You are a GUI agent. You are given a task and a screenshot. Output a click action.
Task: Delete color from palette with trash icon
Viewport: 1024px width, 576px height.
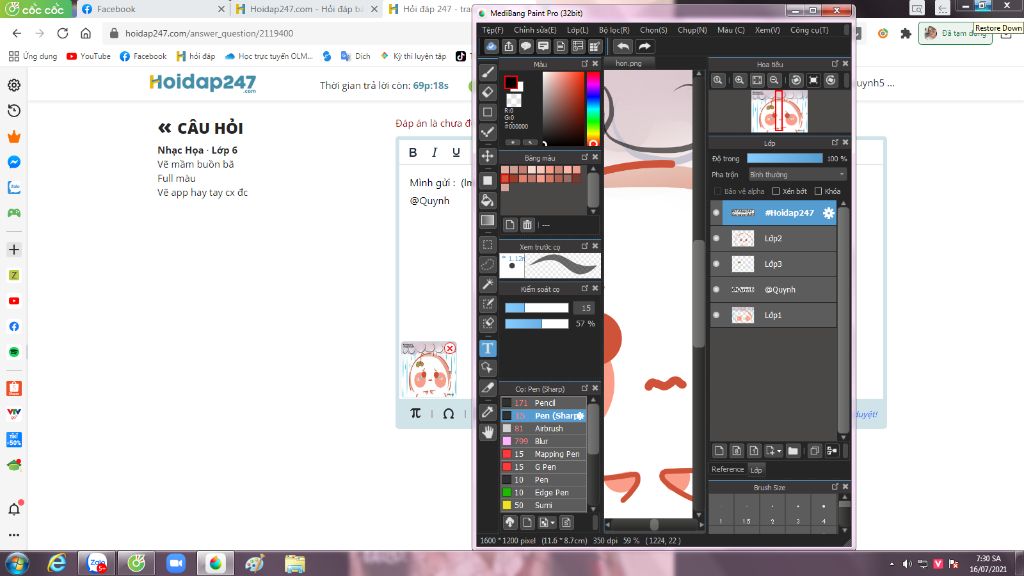point(528,225)
